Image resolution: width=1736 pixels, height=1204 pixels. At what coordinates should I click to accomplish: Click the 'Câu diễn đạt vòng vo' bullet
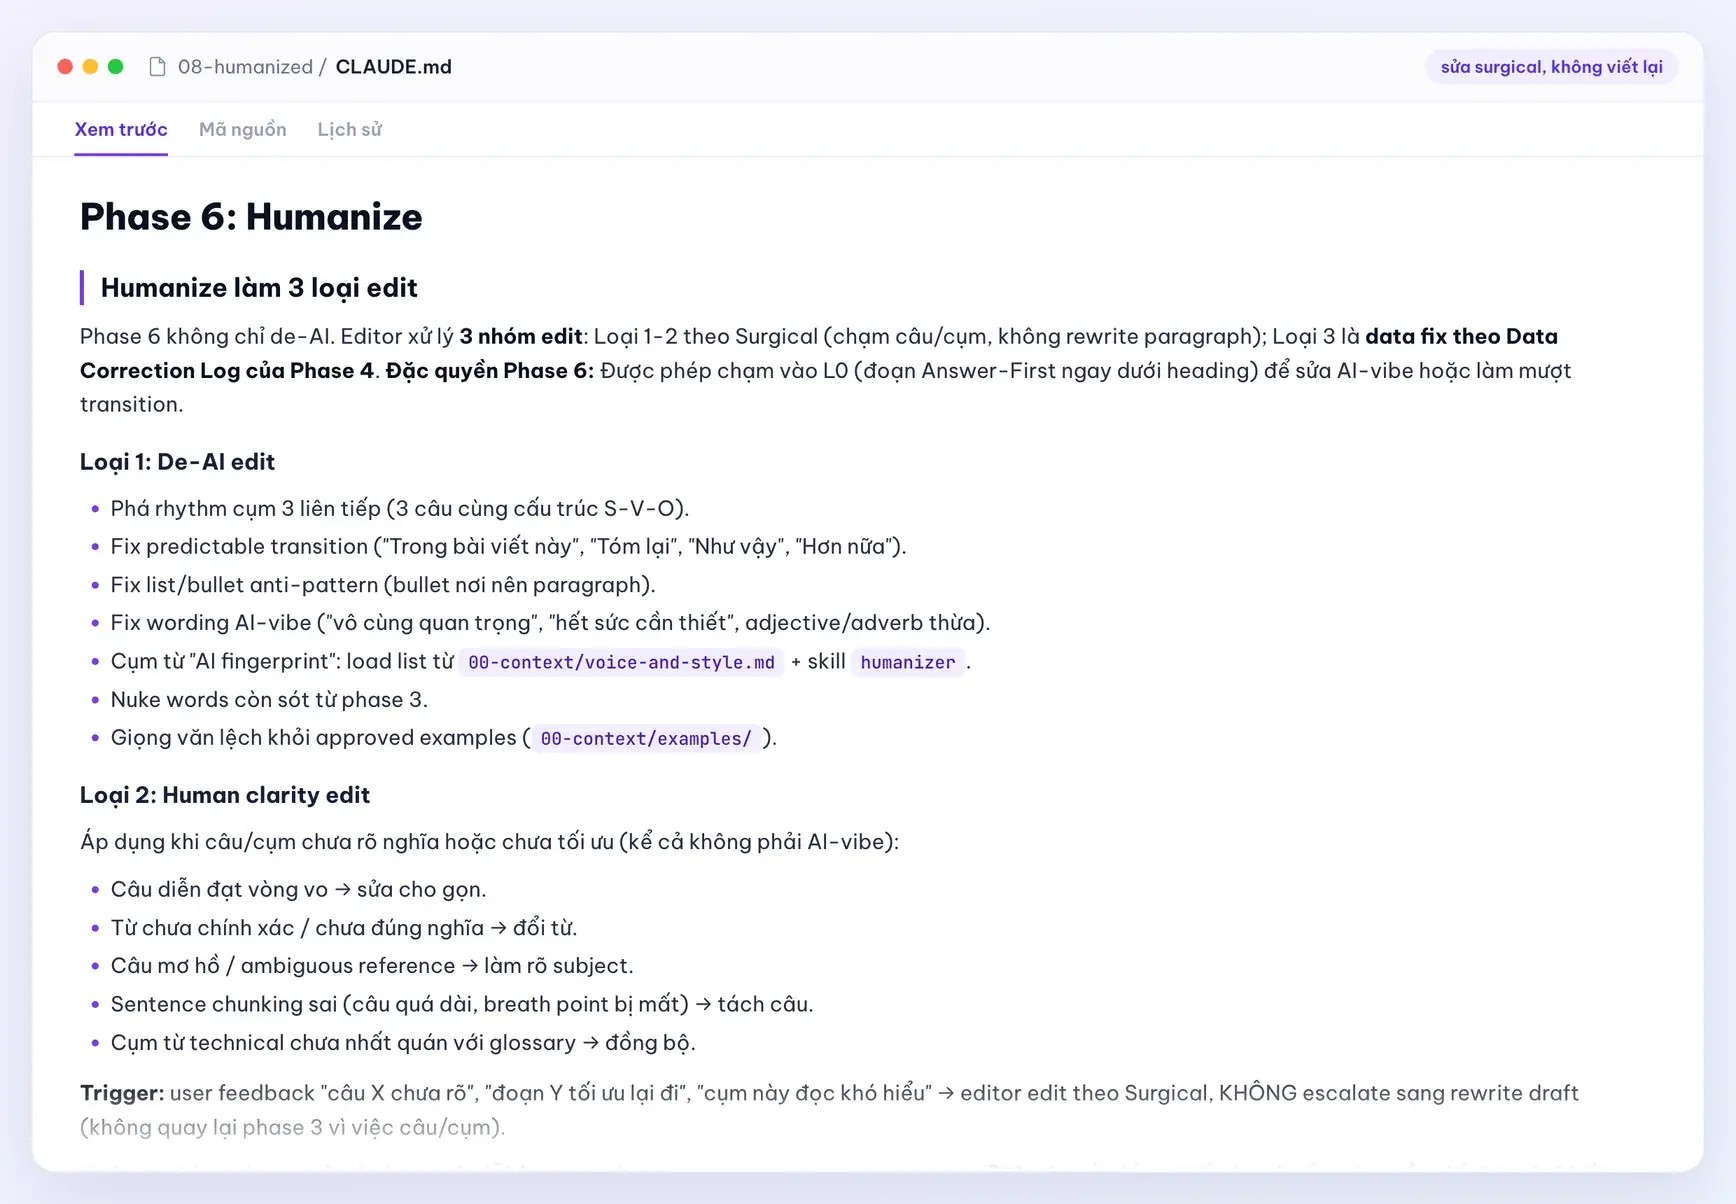tap(298, 889)
